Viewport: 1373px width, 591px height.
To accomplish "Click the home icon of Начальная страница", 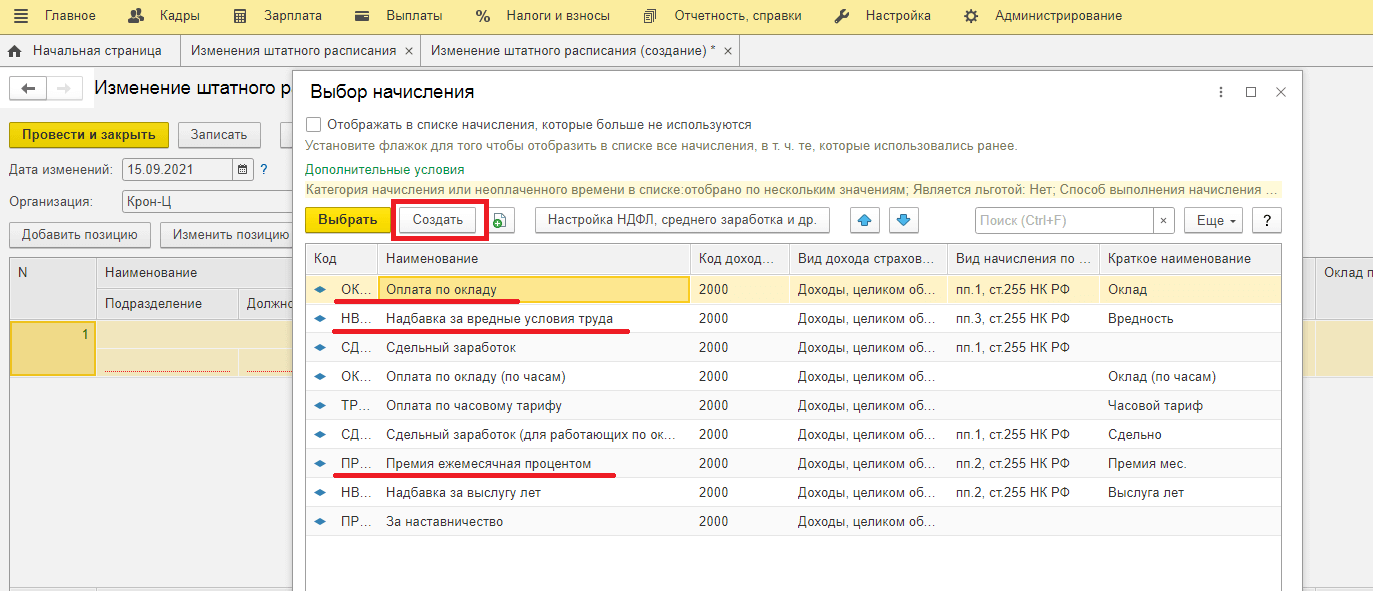I will pyautogui.click(x=15, y=51).
